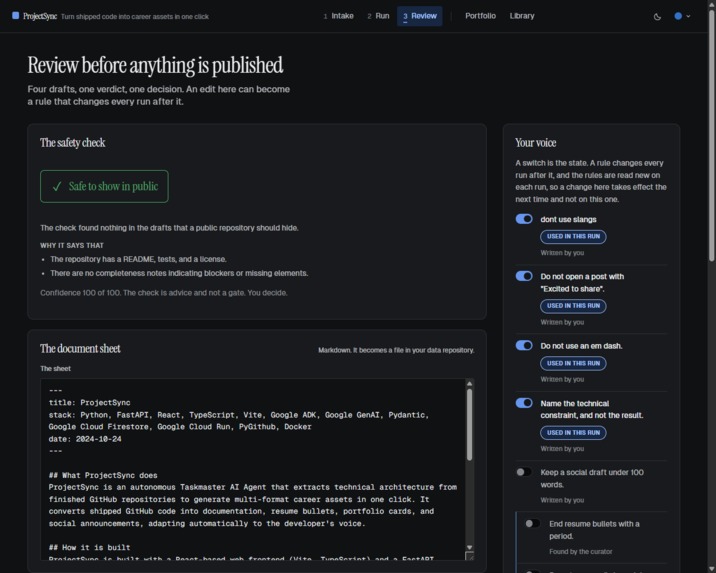Click the 'The safety check' heading
This screenshot has width=716, height=573.
click(x=73, y=143)
